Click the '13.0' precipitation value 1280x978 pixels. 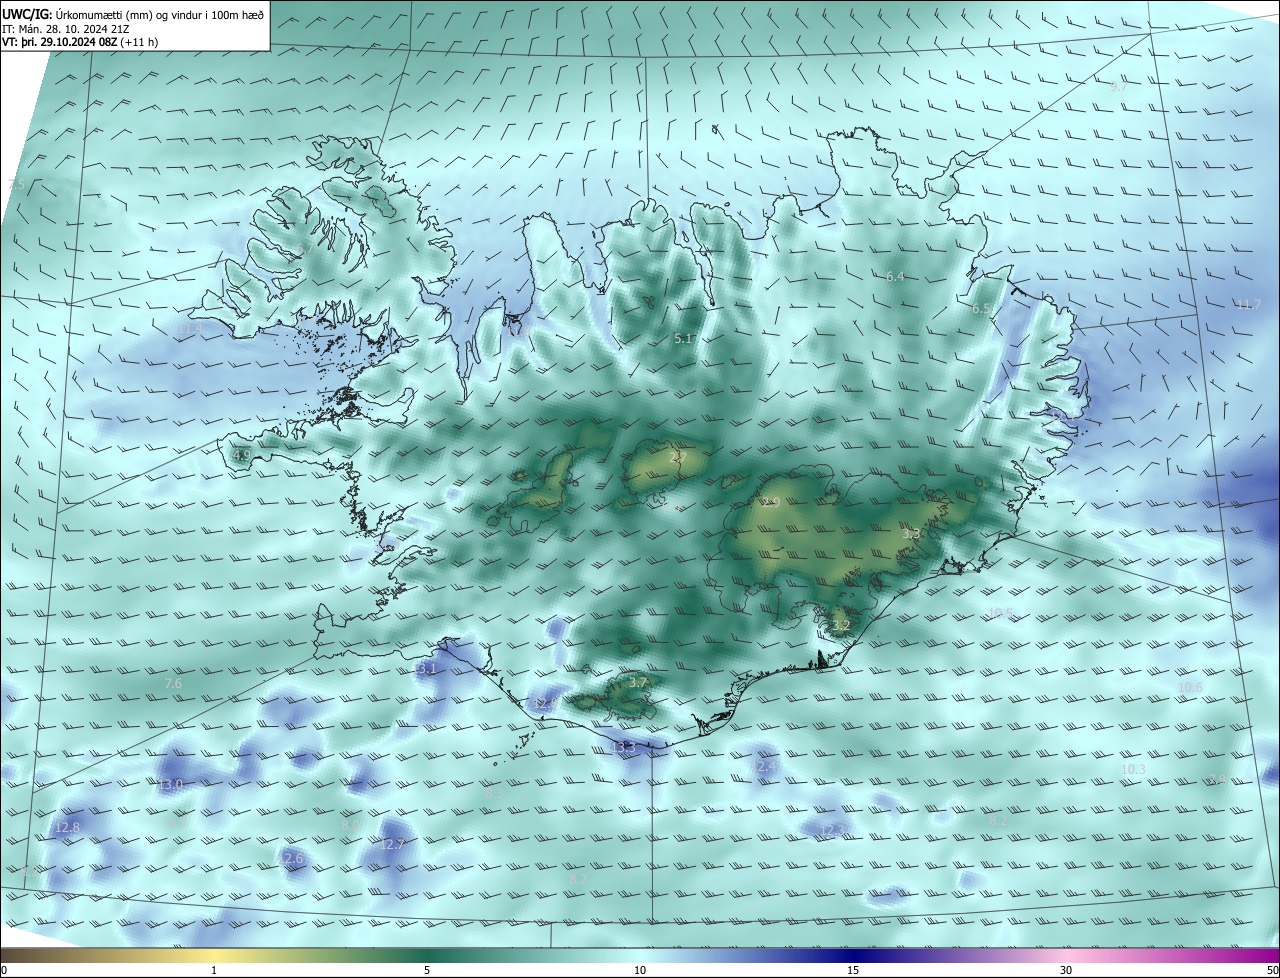170,785
